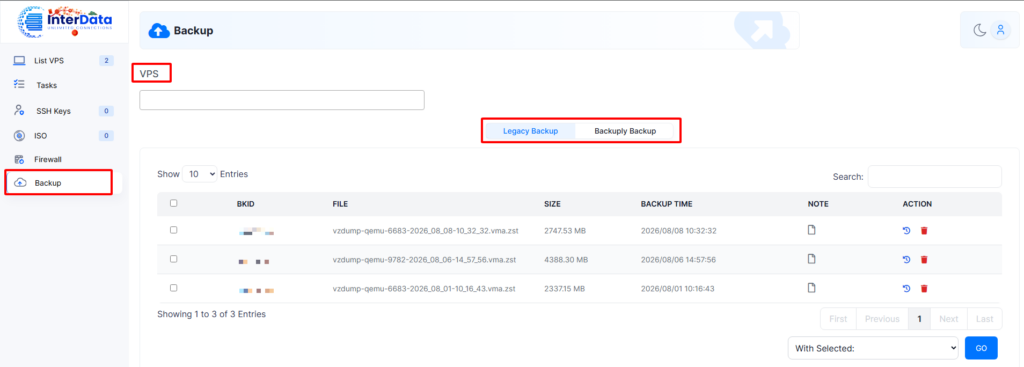
Task: Click the List VPS count badge 2
Action: (x=106, y=61)
